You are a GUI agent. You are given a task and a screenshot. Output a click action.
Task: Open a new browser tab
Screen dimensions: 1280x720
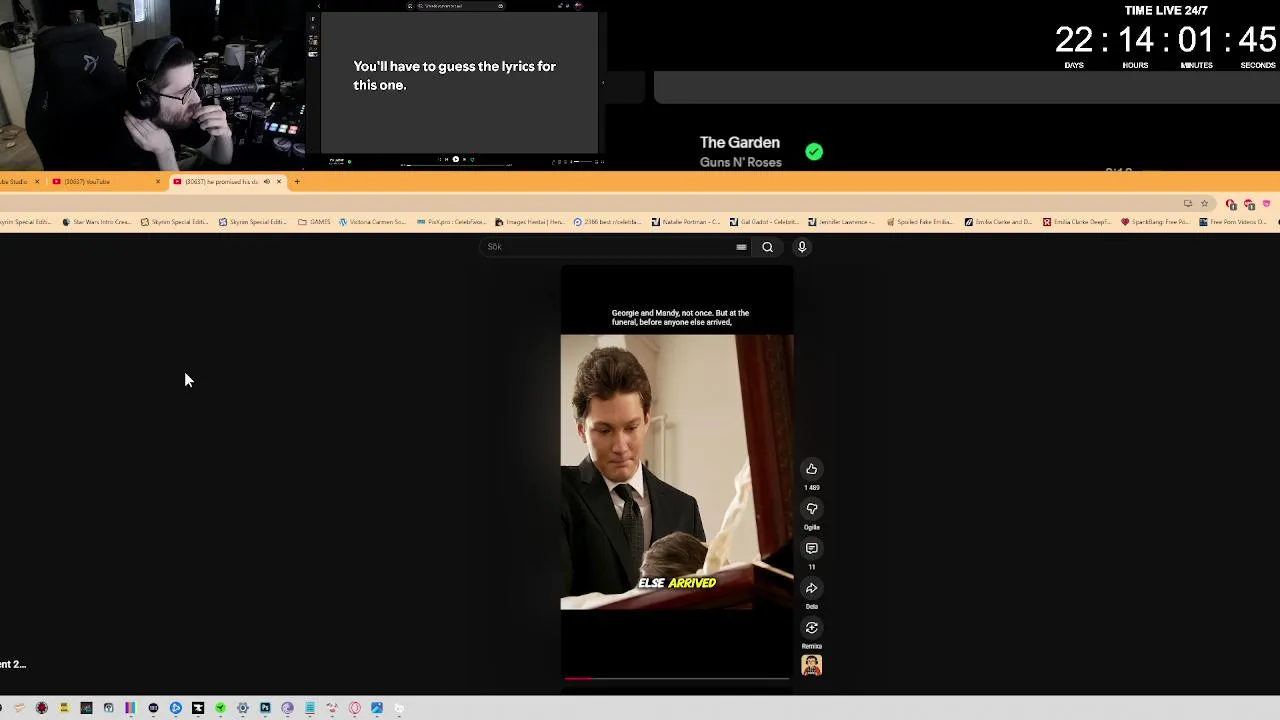coord(297,181)
